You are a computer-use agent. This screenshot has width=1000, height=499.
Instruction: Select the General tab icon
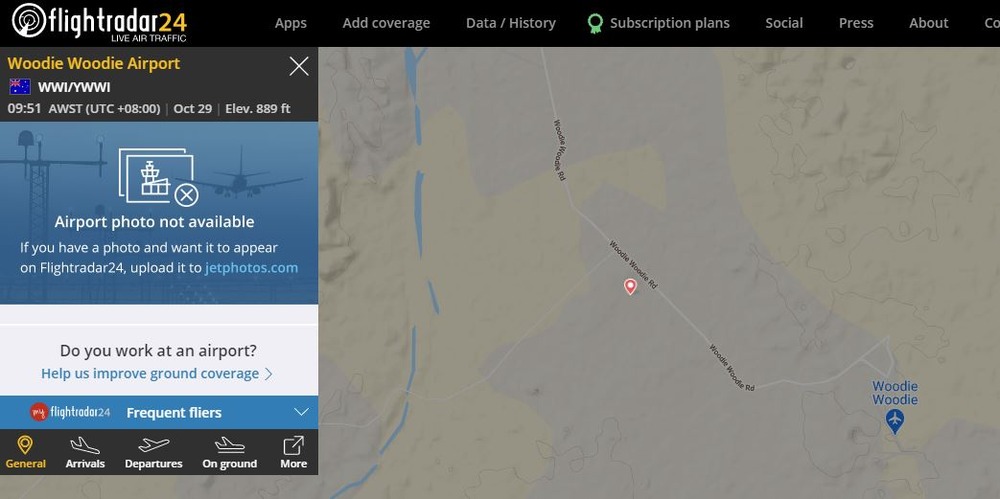(25, 446)
